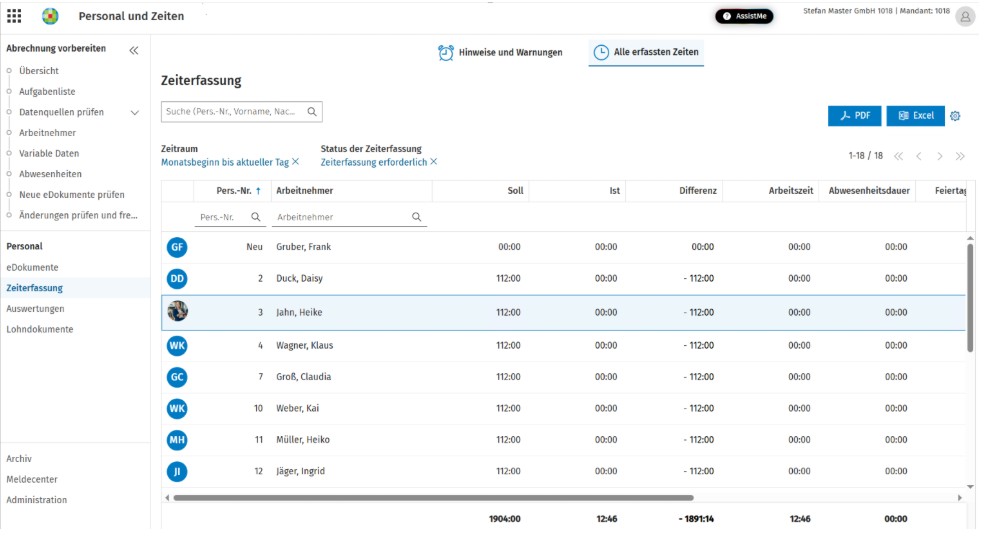Viewport: 996px width, 555px height.
Task: Remove Zeiterfassung erforderlich filter with X
Action: [434, 162]
